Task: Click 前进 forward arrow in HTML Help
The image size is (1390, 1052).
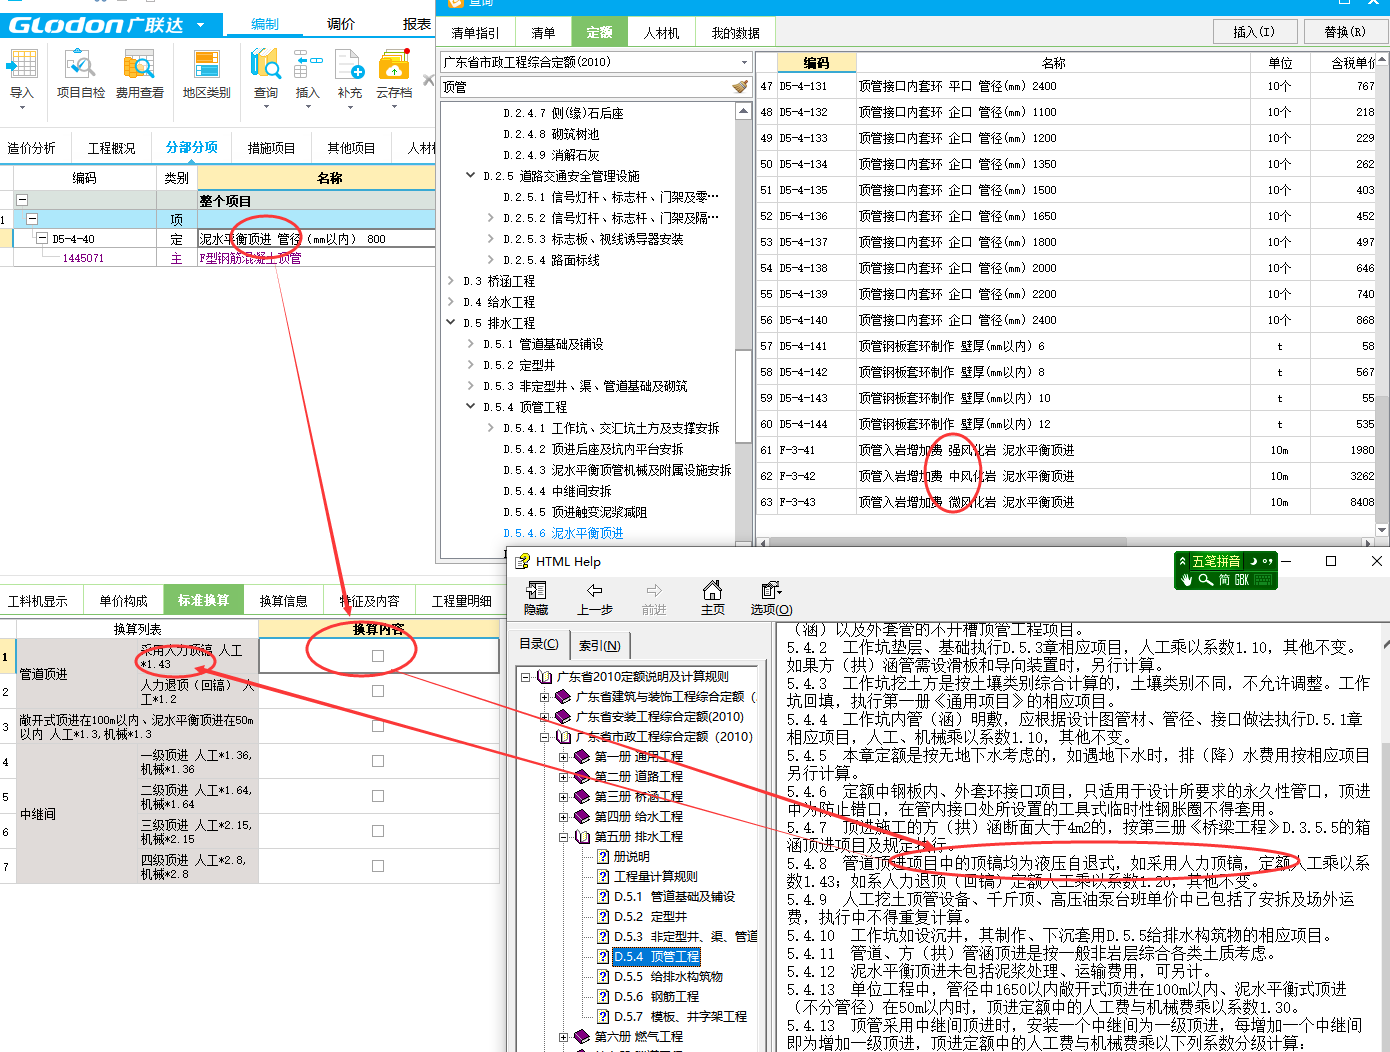Action: (x=654, y=590)
